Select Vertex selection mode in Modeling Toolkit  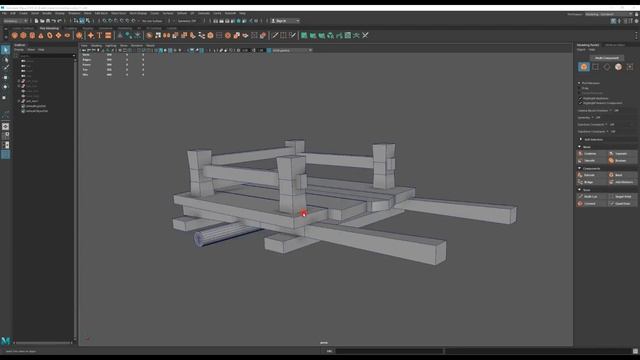[596, 67]
